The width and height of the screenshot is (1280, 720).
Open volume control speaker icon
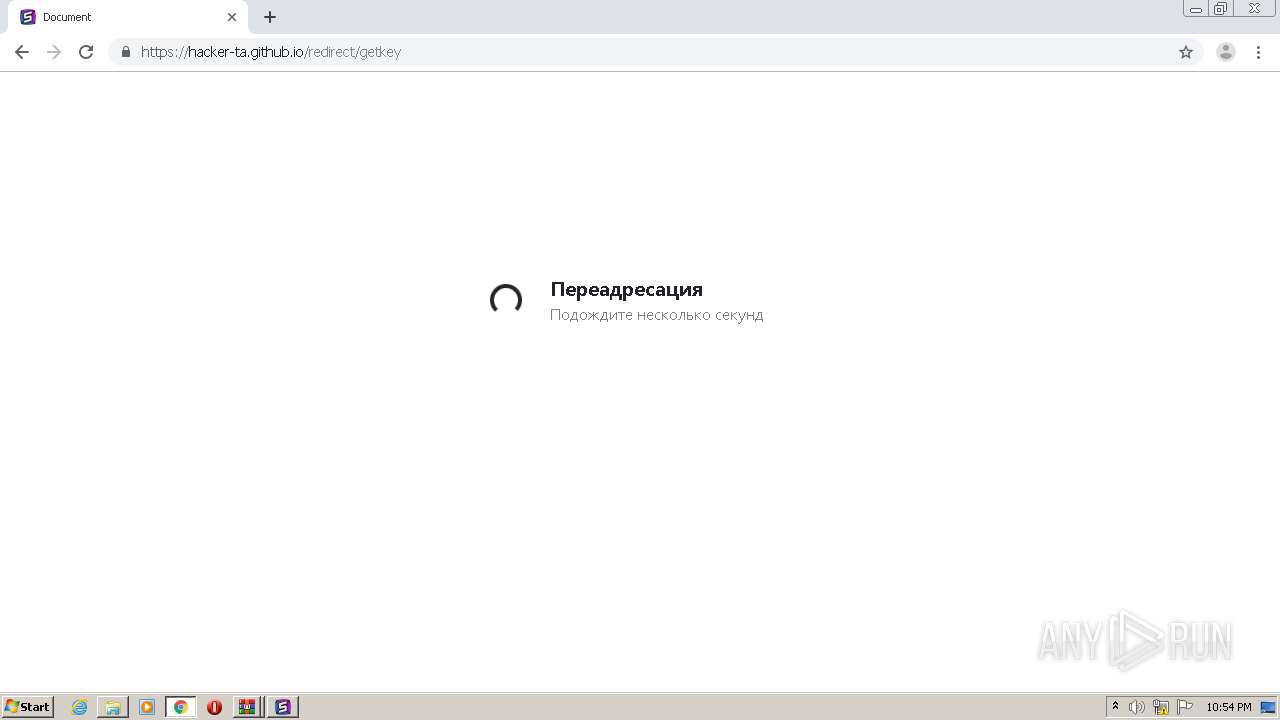pos(1137,707)
